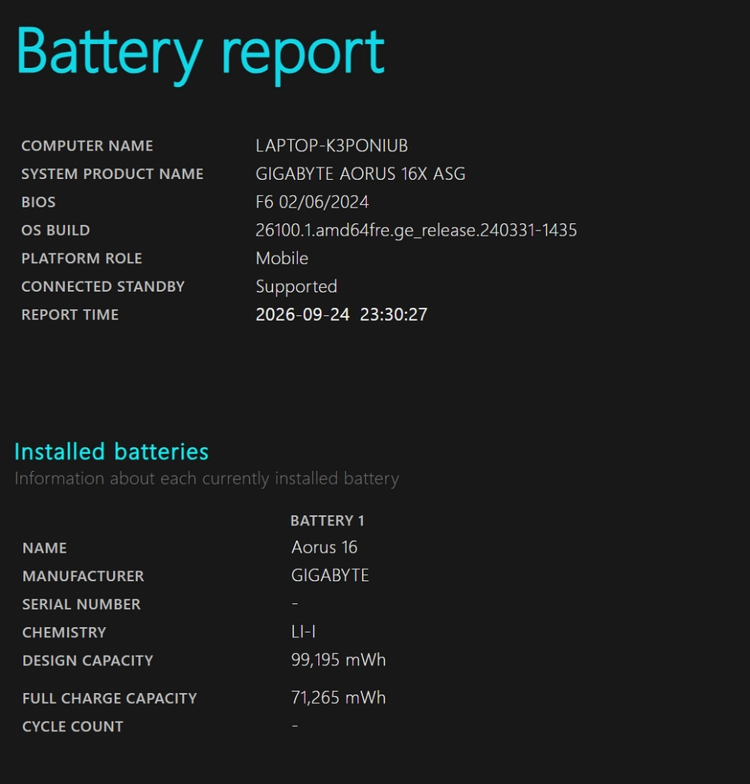750x784 pixels.
Task: Select OS build 26100.1.amd64fre.ge_release value
Action: click(x=416, y=230)
